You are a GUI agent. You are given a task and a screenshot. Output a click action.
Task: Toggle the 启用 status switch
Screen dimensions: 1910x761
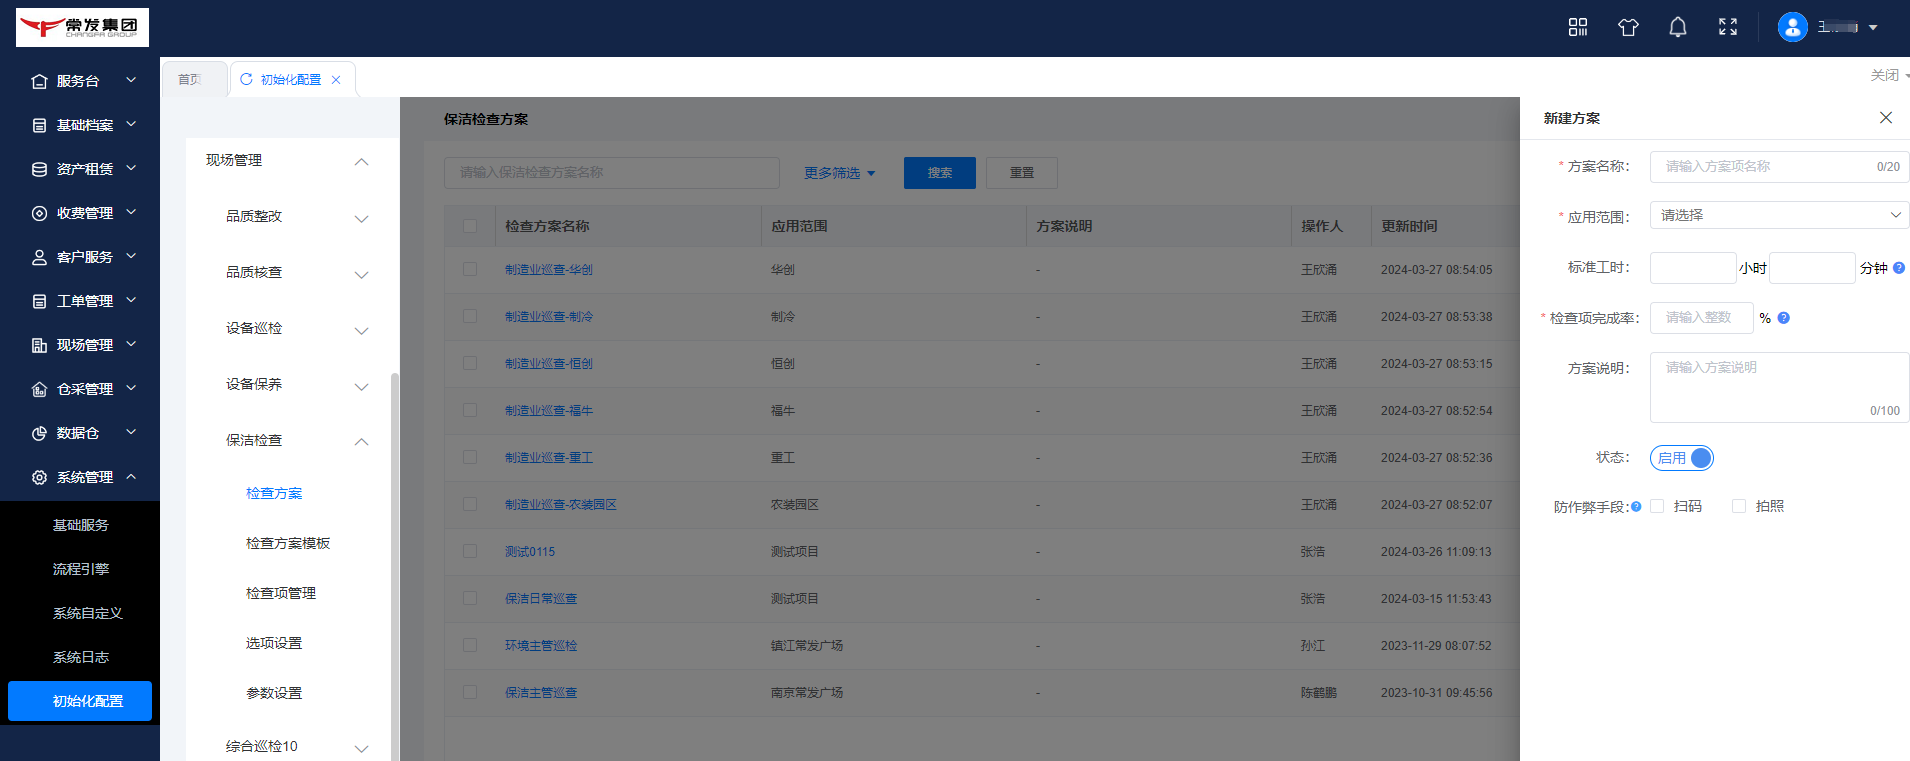(x=1682, y=458)
